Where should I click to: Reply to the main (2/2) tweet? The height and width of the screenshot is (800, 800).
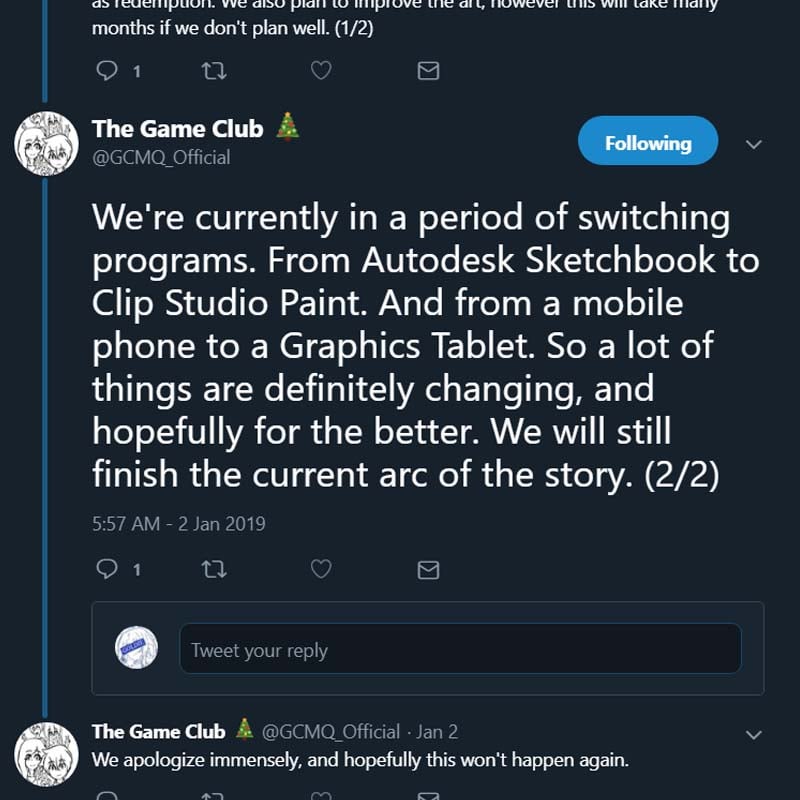pos(106,569)
